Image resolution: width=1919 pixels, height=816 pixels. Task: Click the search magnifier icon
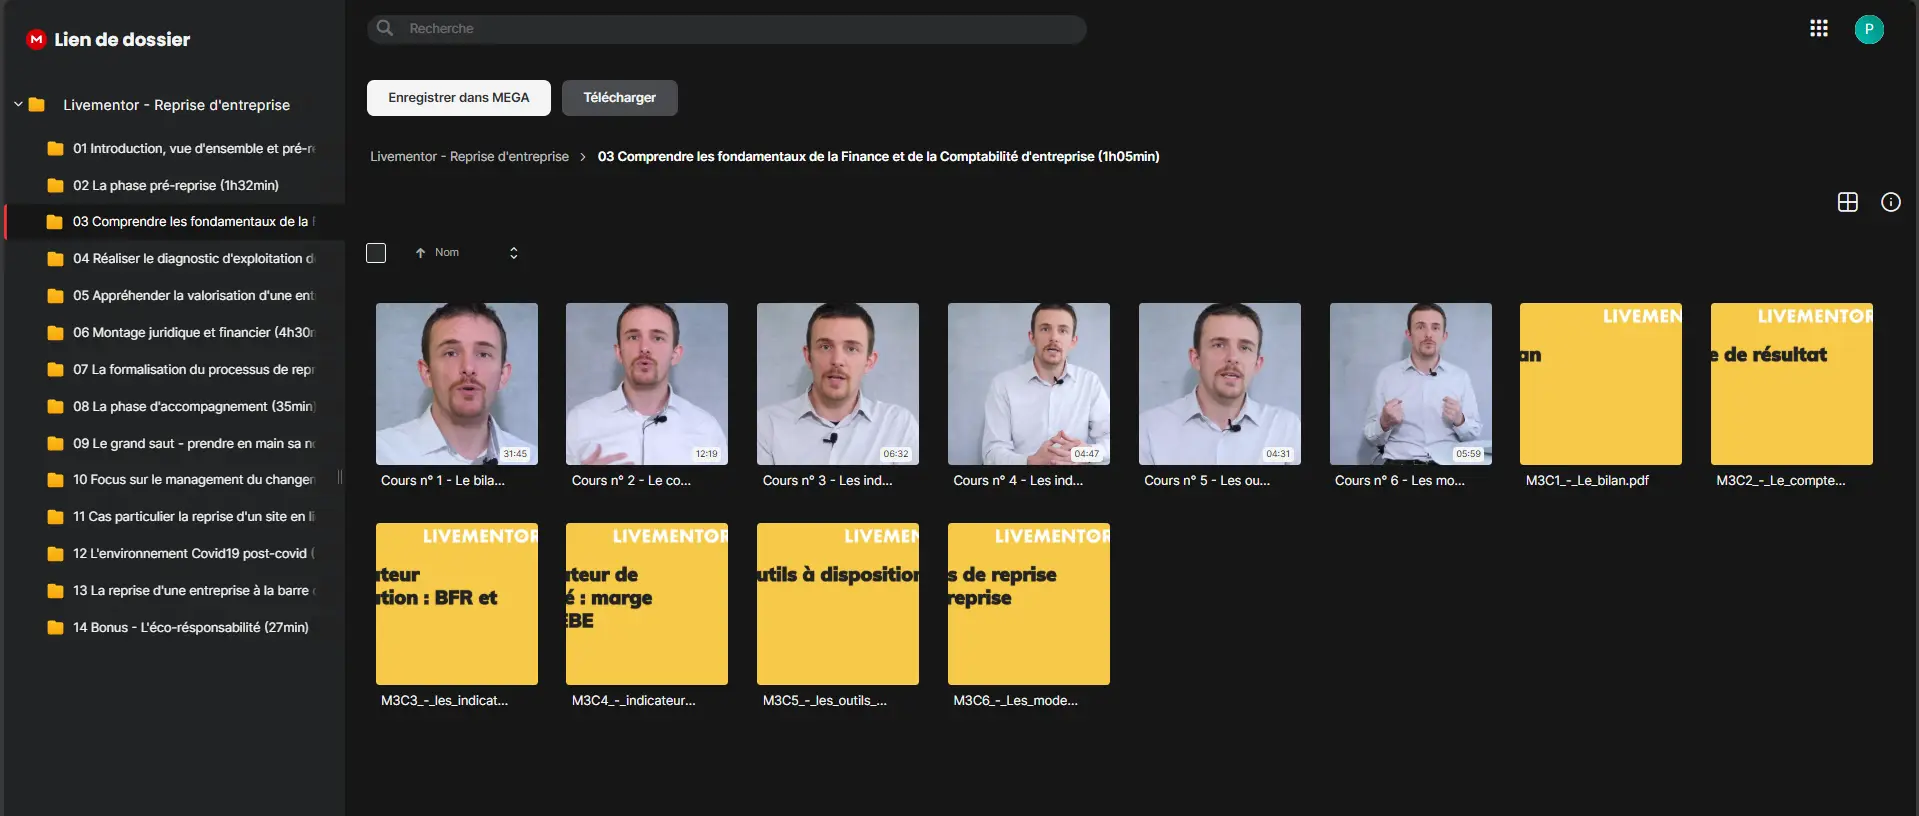pos(385,28)
